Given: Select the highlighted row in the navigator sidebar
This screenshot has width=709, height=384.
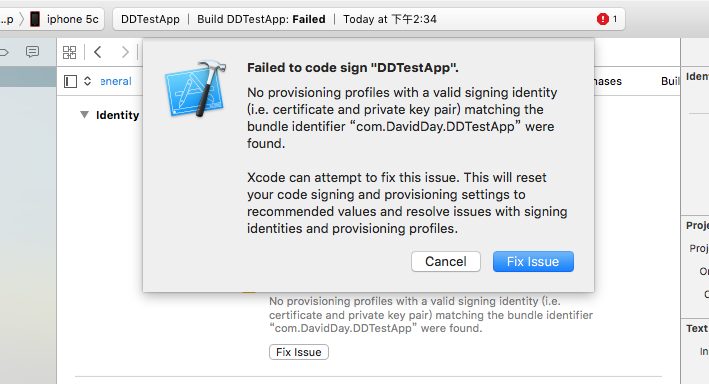Looking at the screenshot, I should (28, 77).
